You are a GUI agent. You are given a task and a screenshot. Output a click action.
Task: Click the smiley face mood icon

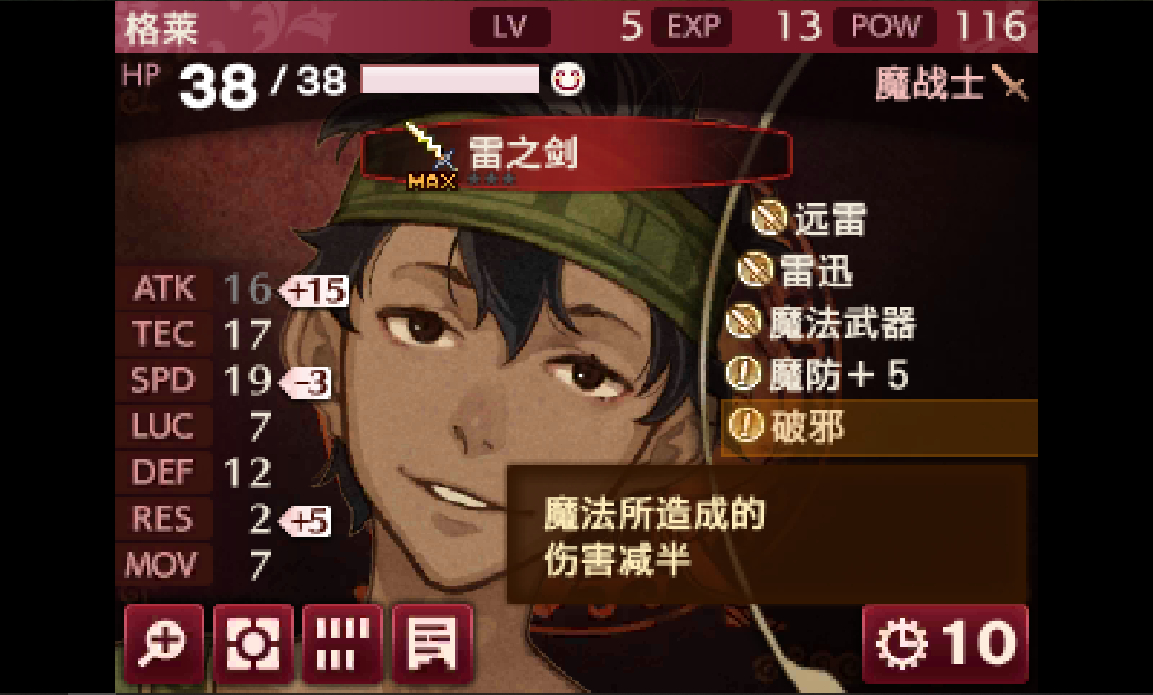[x=568, y=79]
